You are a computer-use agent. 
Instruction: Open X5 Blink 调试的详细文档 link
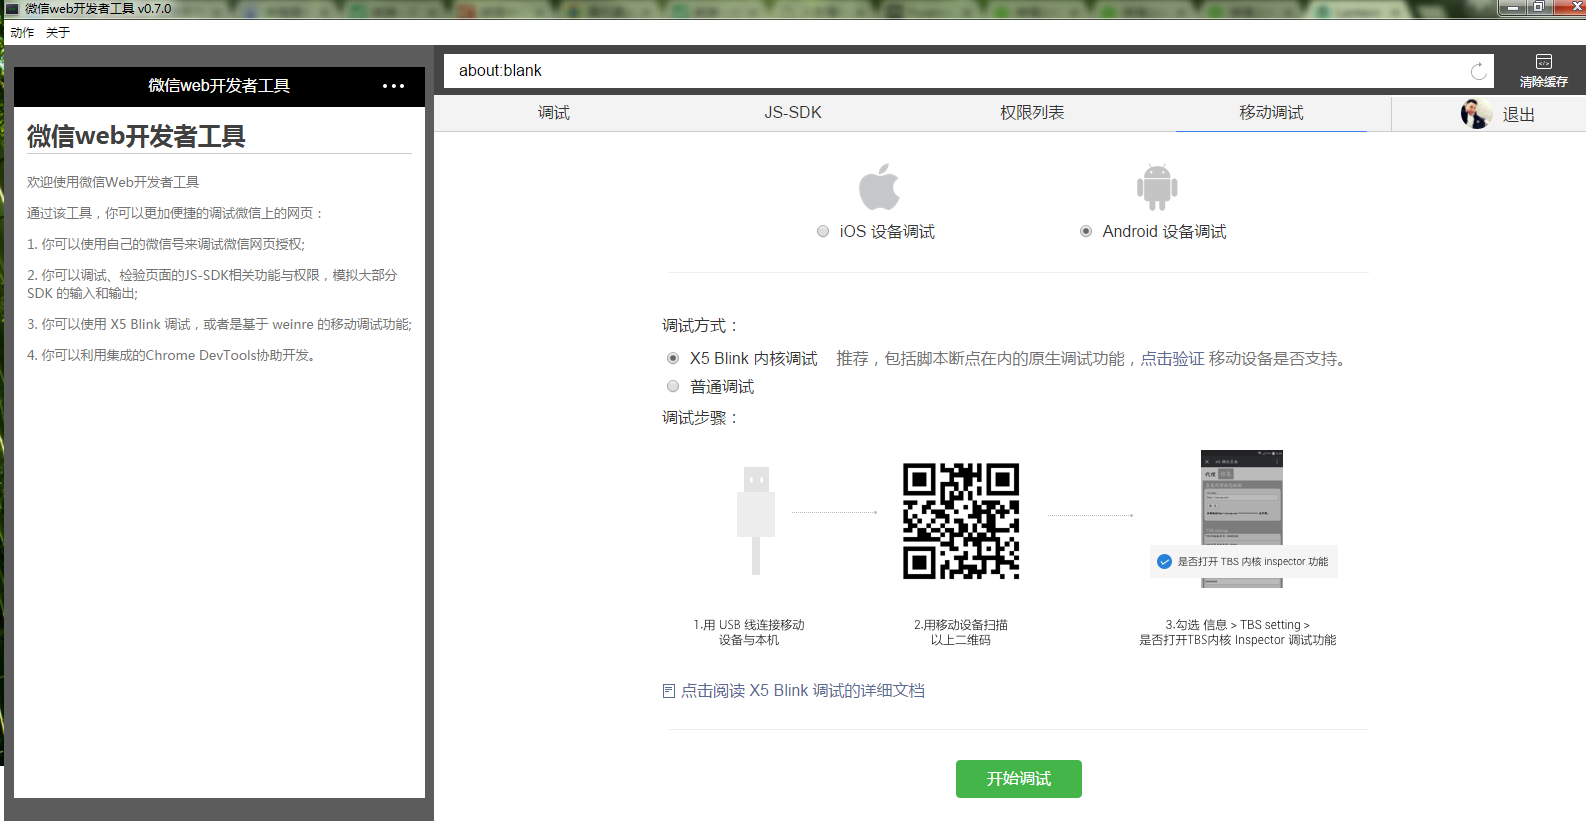(803, 691)
